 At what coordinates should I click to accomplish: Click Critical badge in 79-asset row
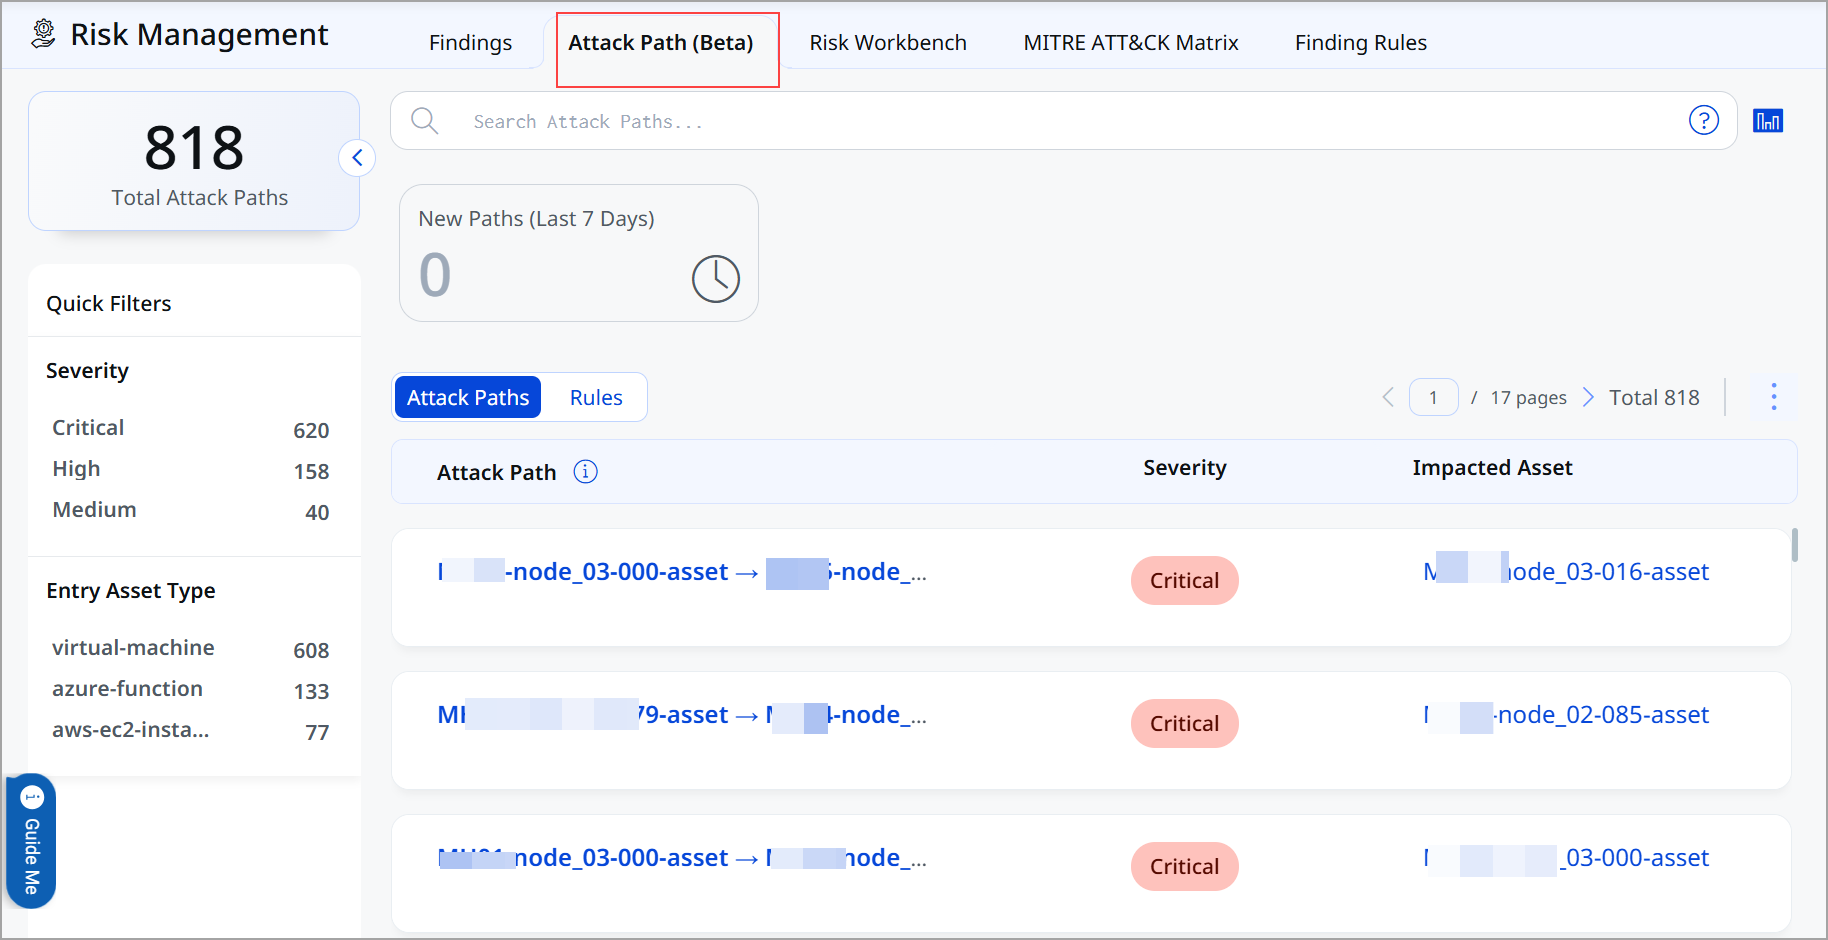(x=1184, y=723)
